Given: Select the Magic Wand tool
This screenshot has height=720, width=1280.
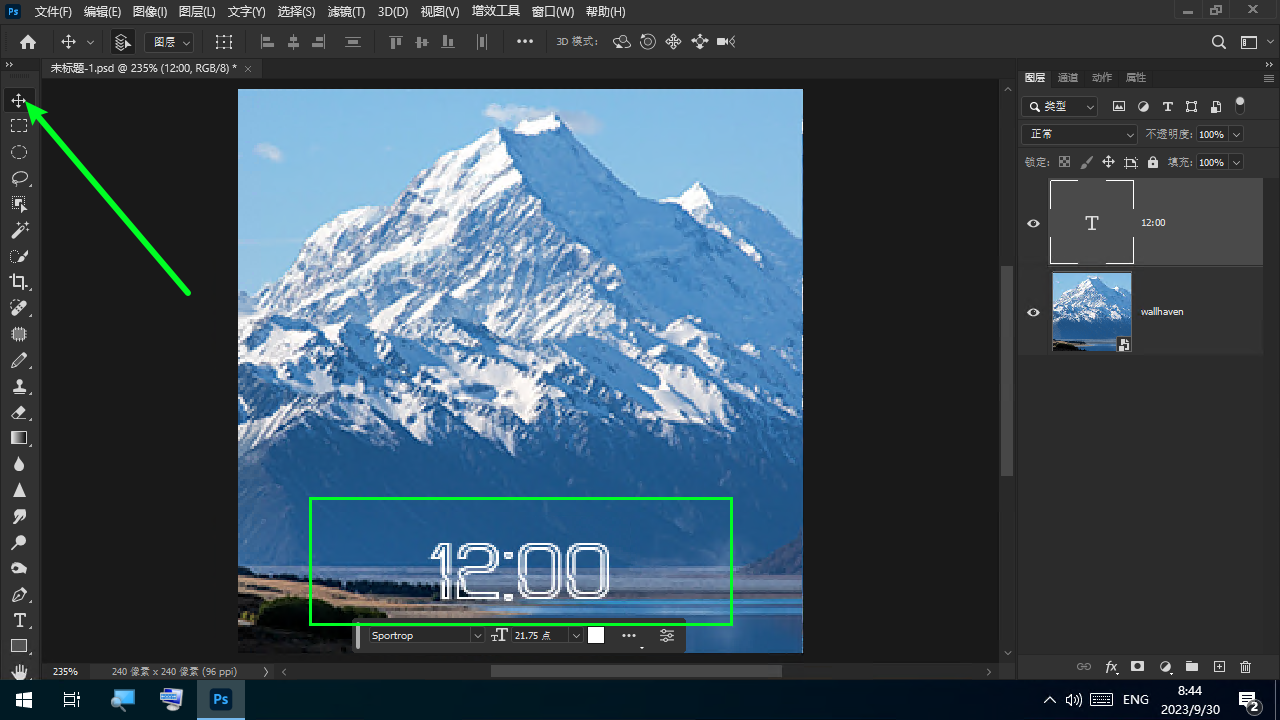Looking at the screenshot, I should coord(19,230).
